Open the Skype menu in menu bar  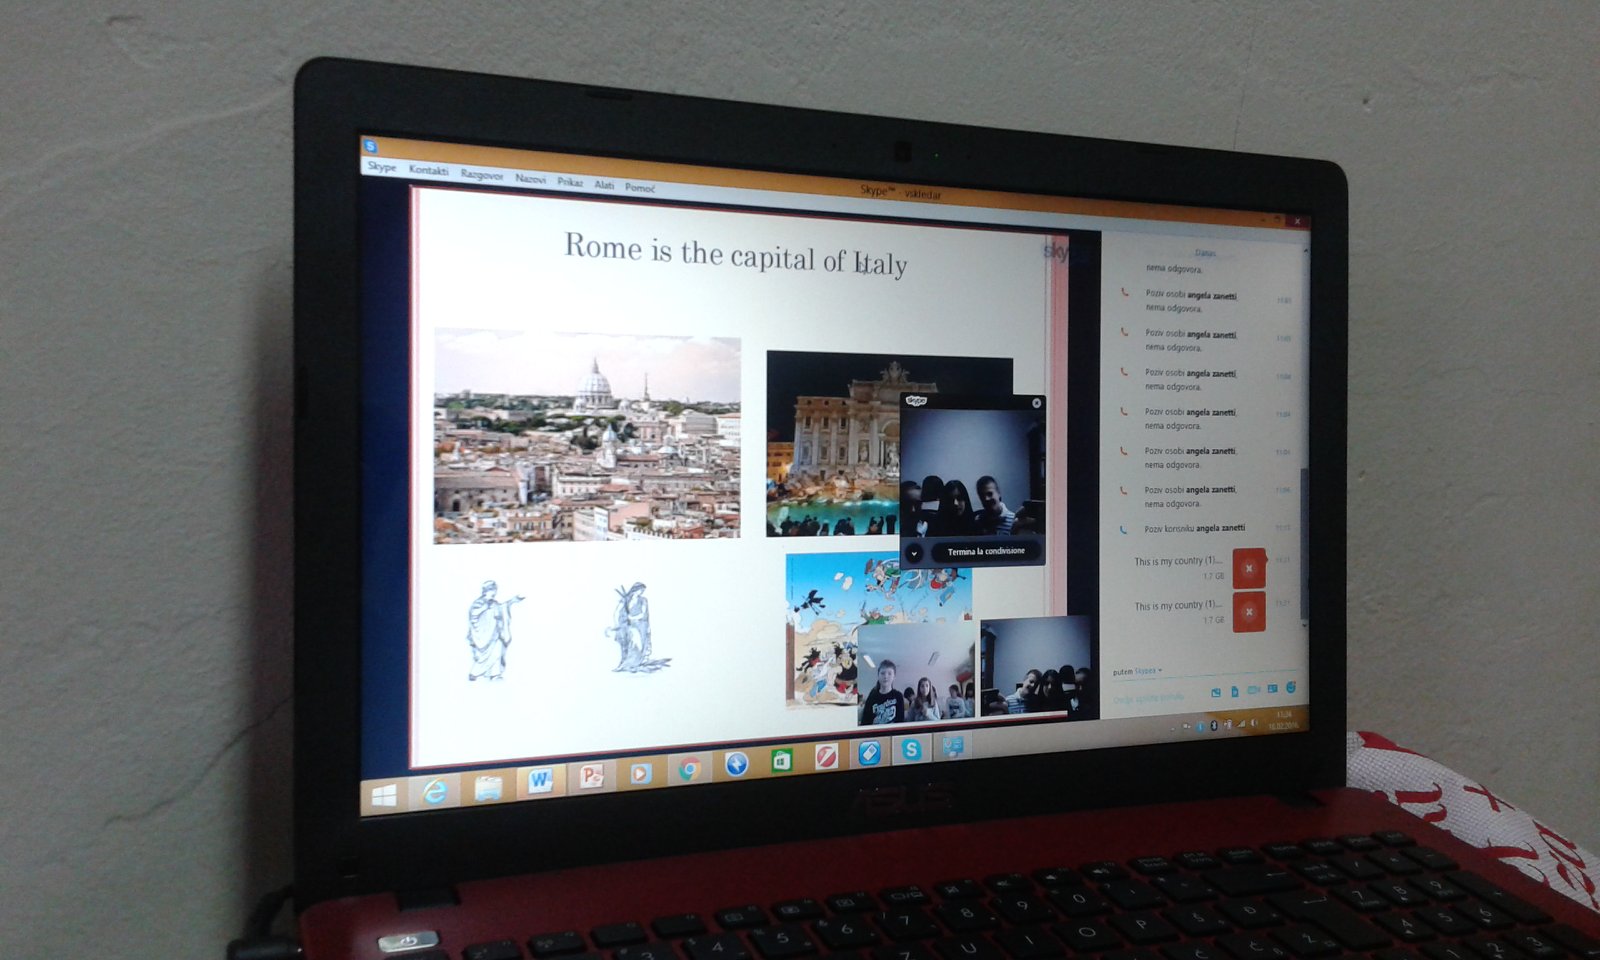pyautogui.click(x=382, y=166)
